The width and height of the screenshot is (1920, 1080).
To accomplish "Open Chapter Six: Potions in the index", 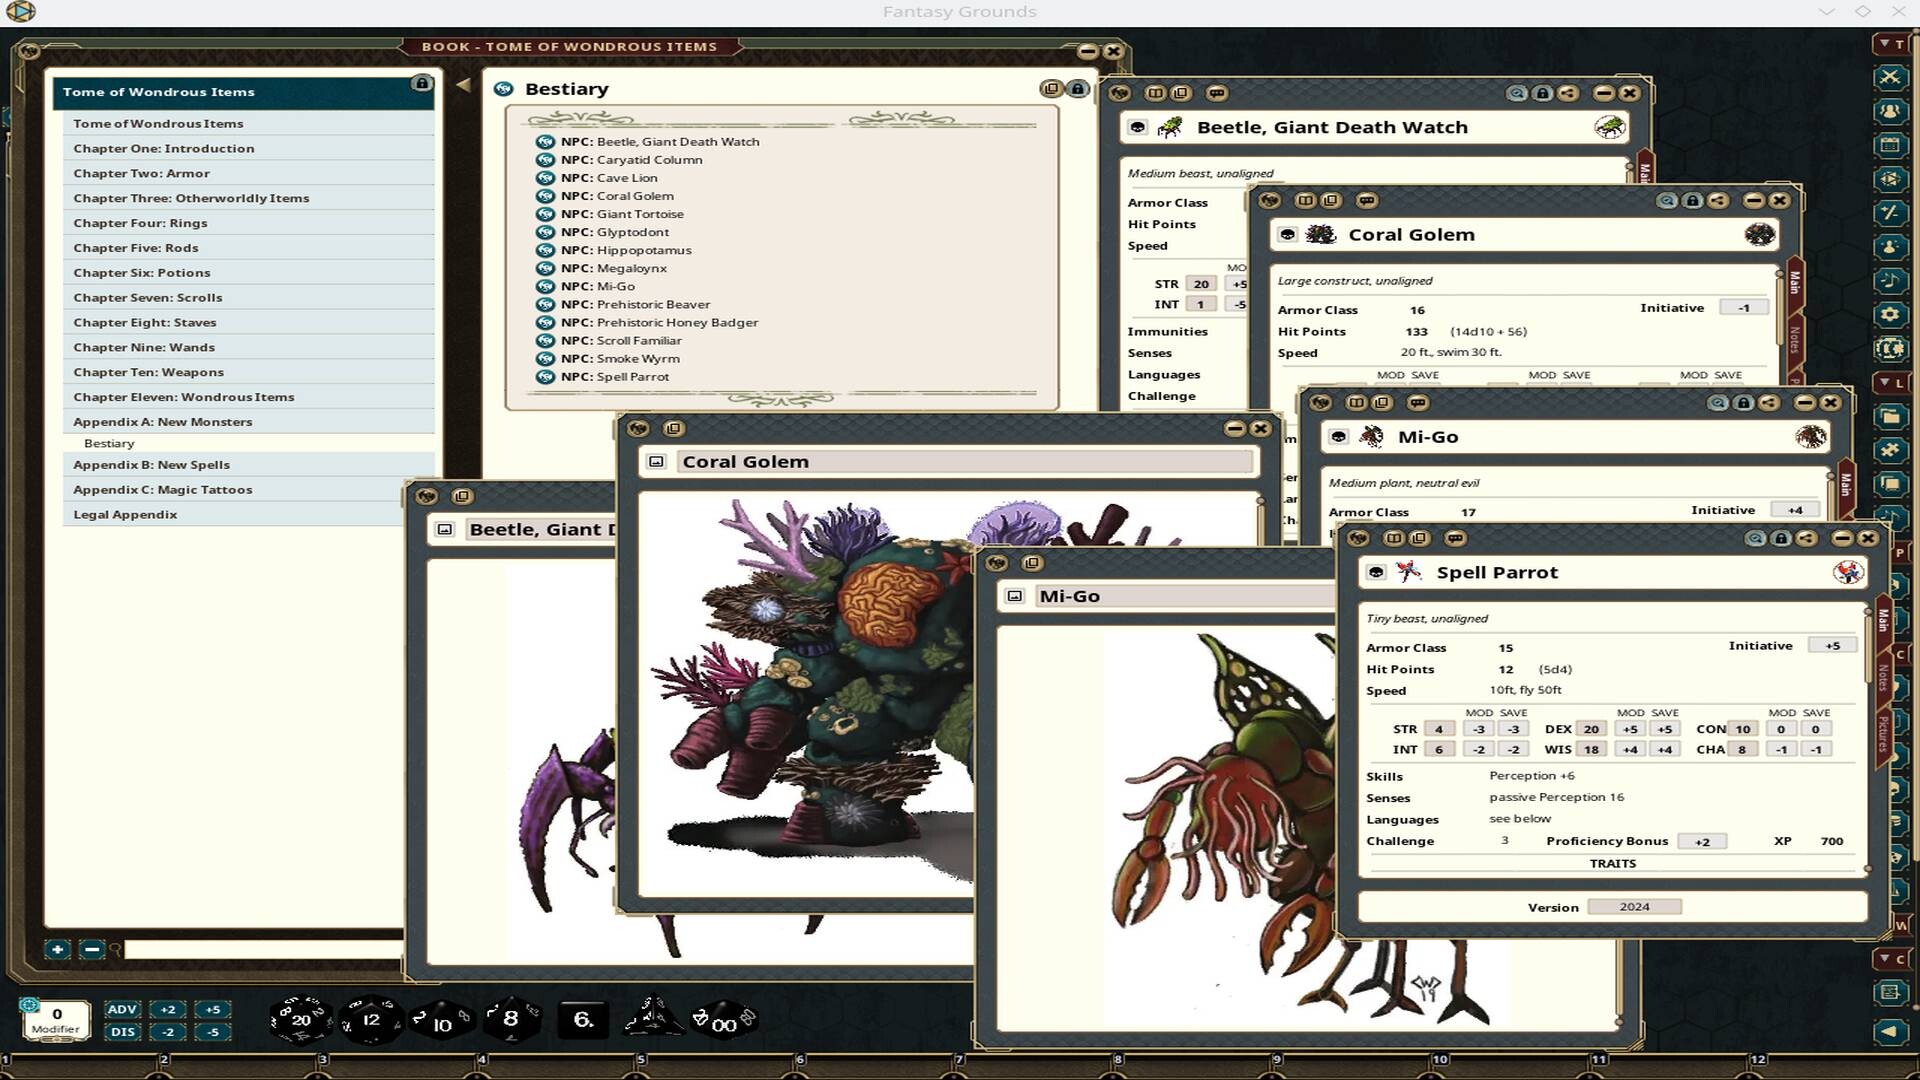I will (141, 273).
